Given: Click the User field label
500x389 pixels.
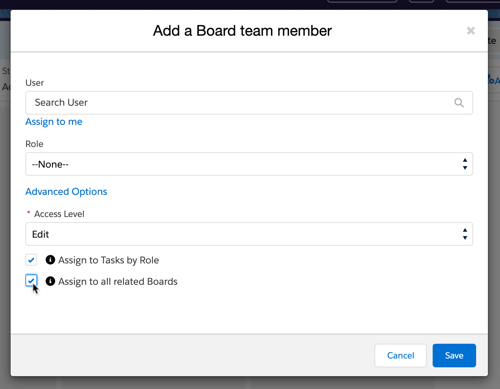Looking at the screenshot, I should click(35, 83).
